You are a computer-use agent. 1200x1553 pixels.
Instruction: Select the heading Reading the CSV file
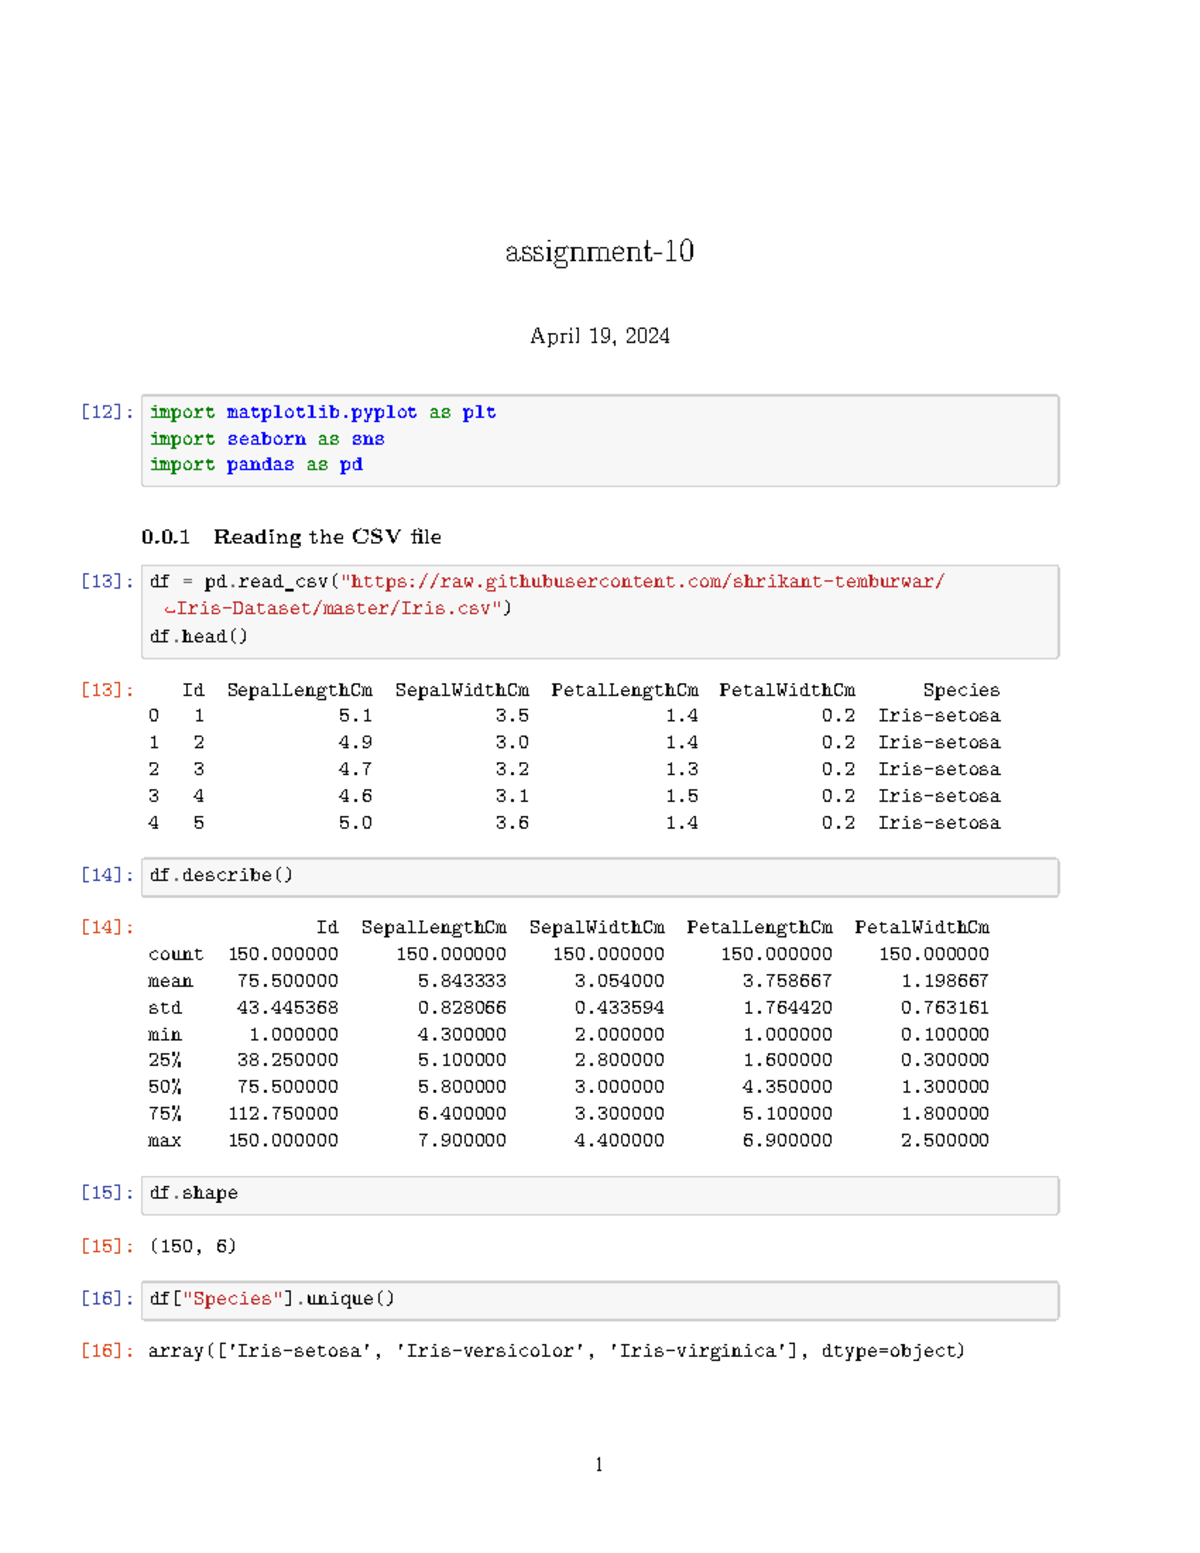326,537
